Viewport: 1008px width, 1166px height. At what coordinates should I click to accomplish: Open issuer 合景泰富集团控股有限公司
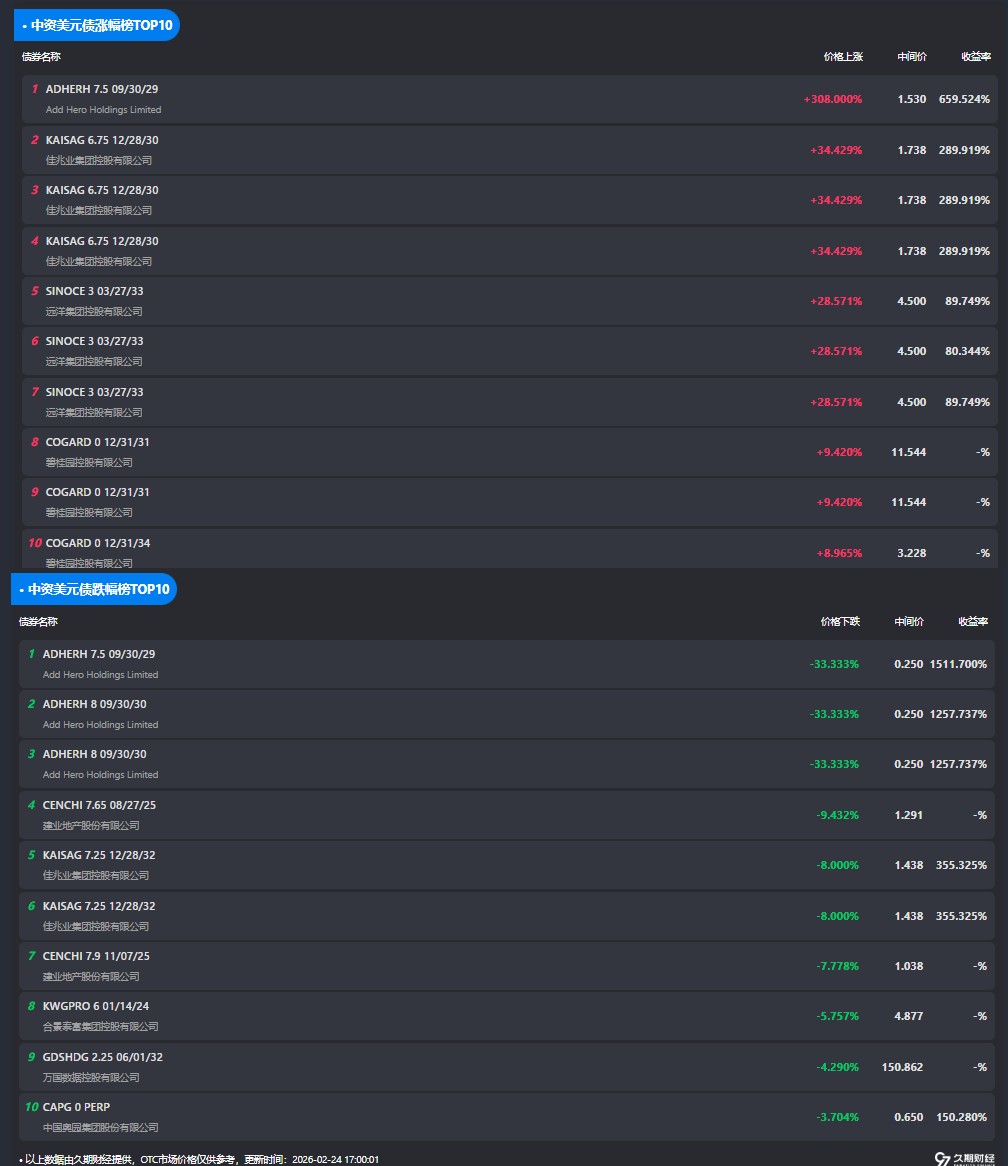[100, 1026]
